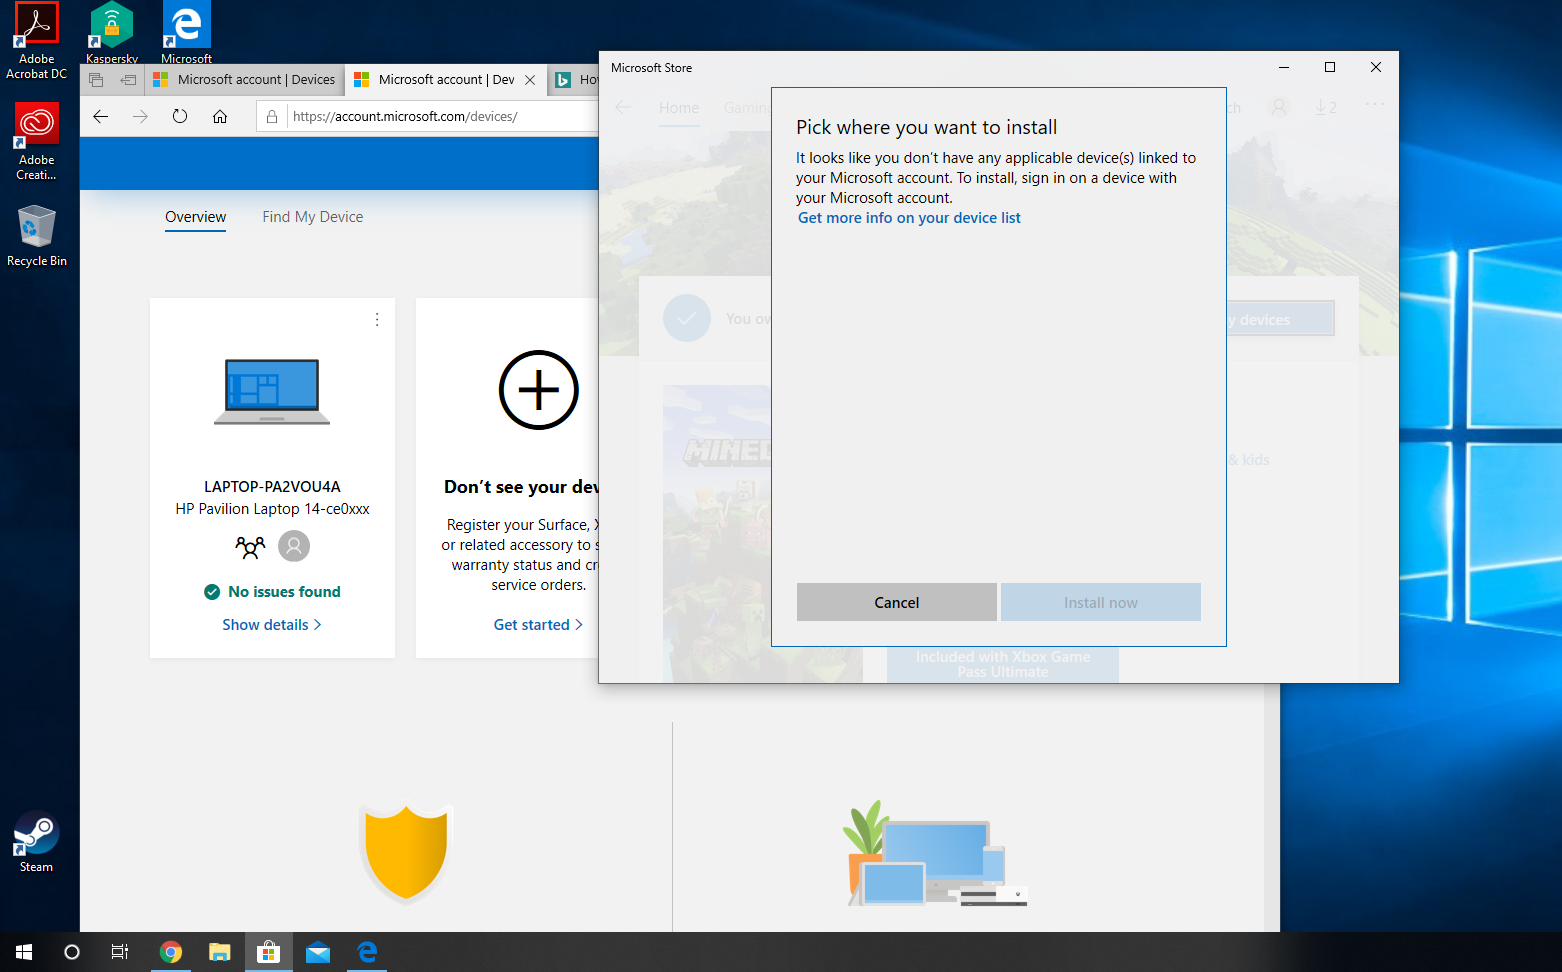Open Cortana search circle on taskbar

click(x=72, y=952)
